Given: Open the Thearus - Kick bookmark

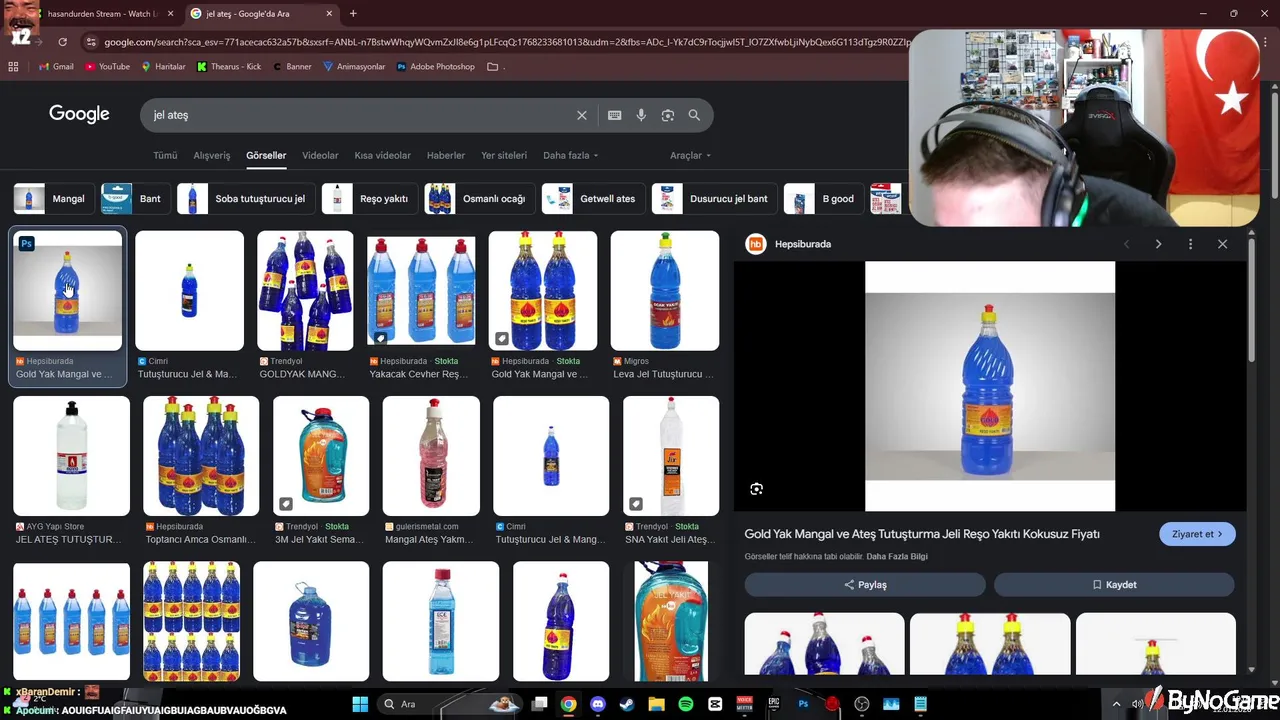Looking at the screenshot, I should 229,67.
